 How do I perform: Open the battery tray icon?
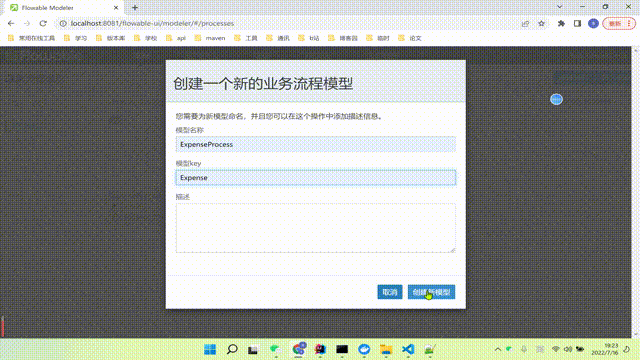[580, 349]
